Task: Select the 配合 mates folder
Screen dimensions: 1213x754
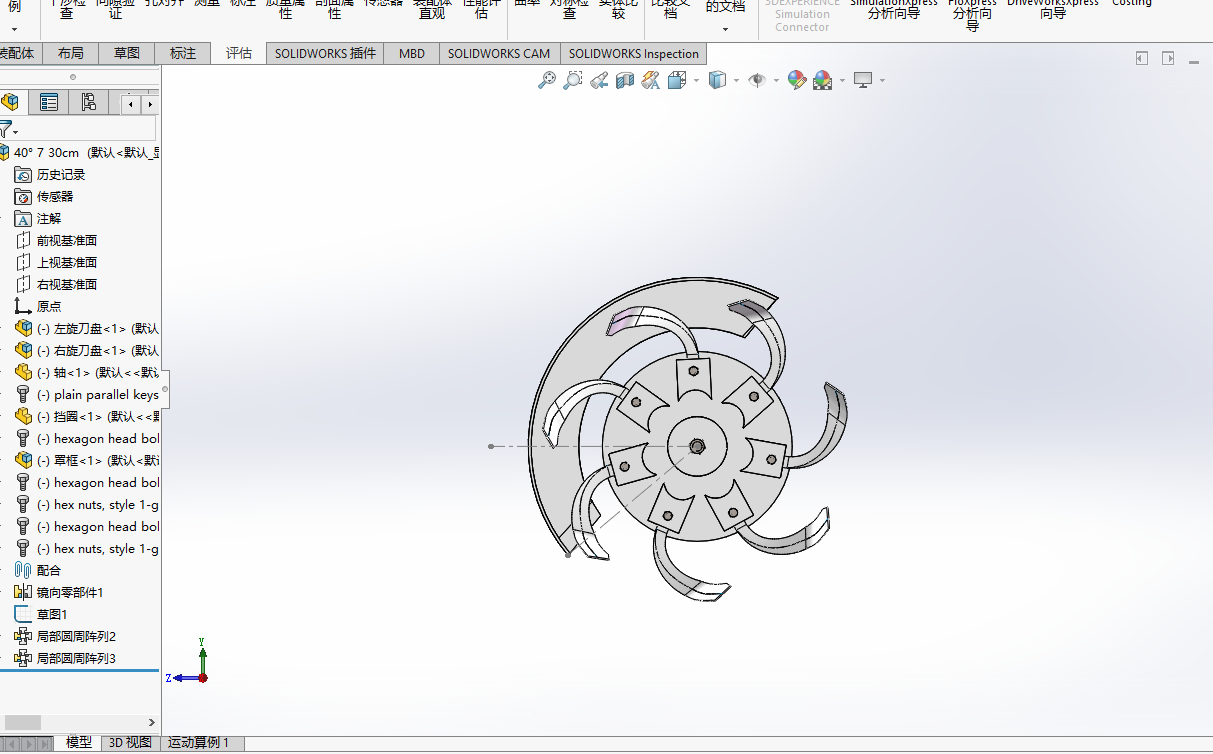Action: click(38, 571)
